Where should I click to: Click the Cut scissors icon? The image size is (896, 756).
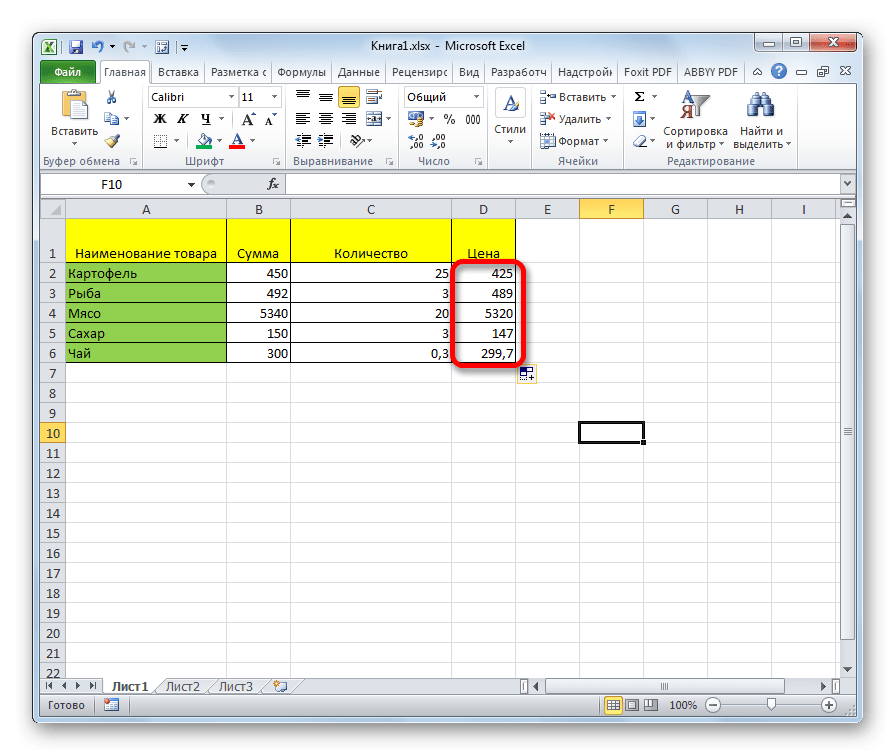(x=111, y=97)
